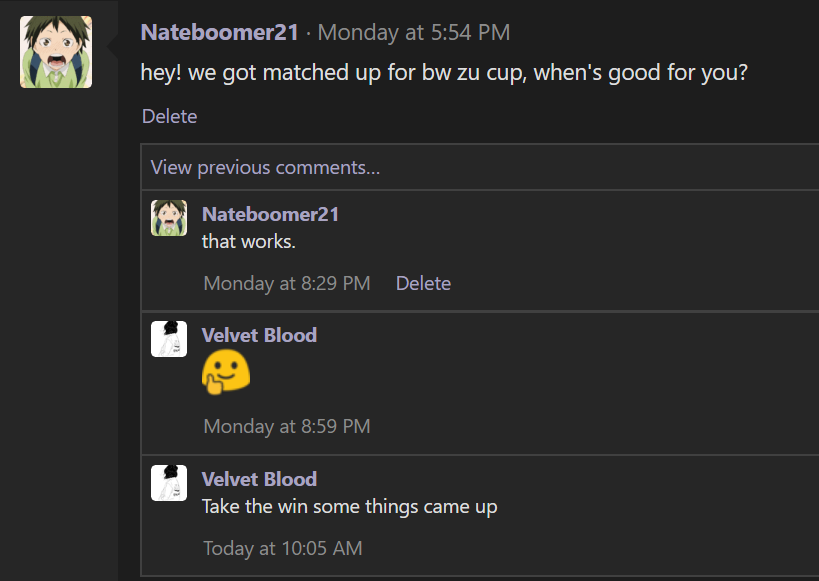Delete the main profile post

[169, 116]
